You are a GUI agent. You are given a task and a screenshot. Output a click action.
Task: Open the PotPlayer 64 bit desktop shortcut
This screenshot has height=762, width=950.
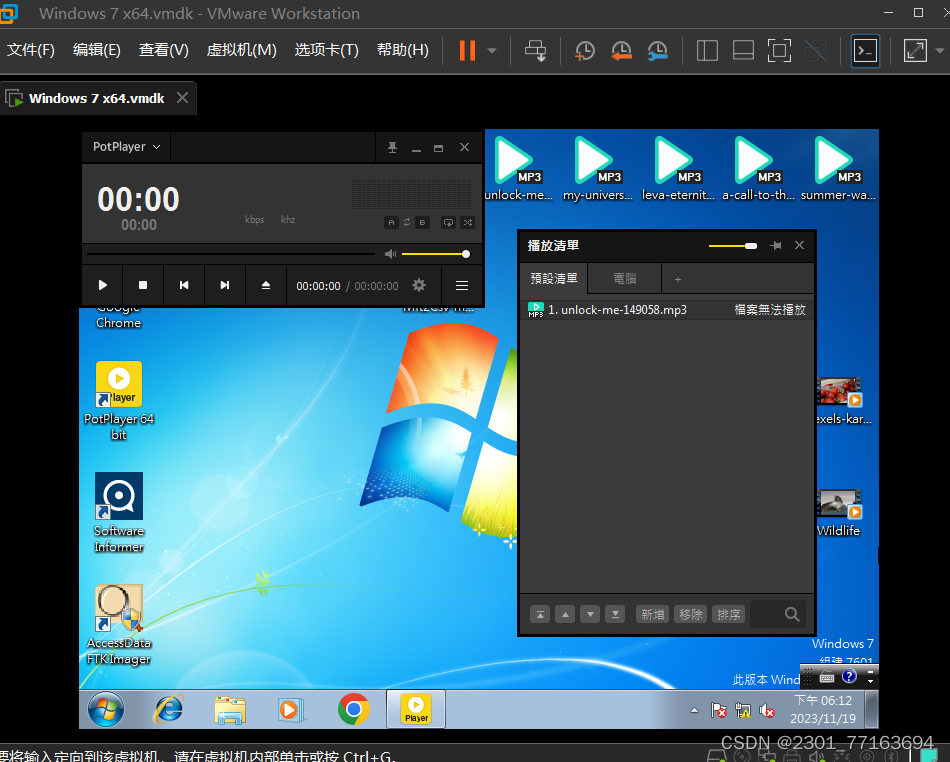(x=119, y=401)
